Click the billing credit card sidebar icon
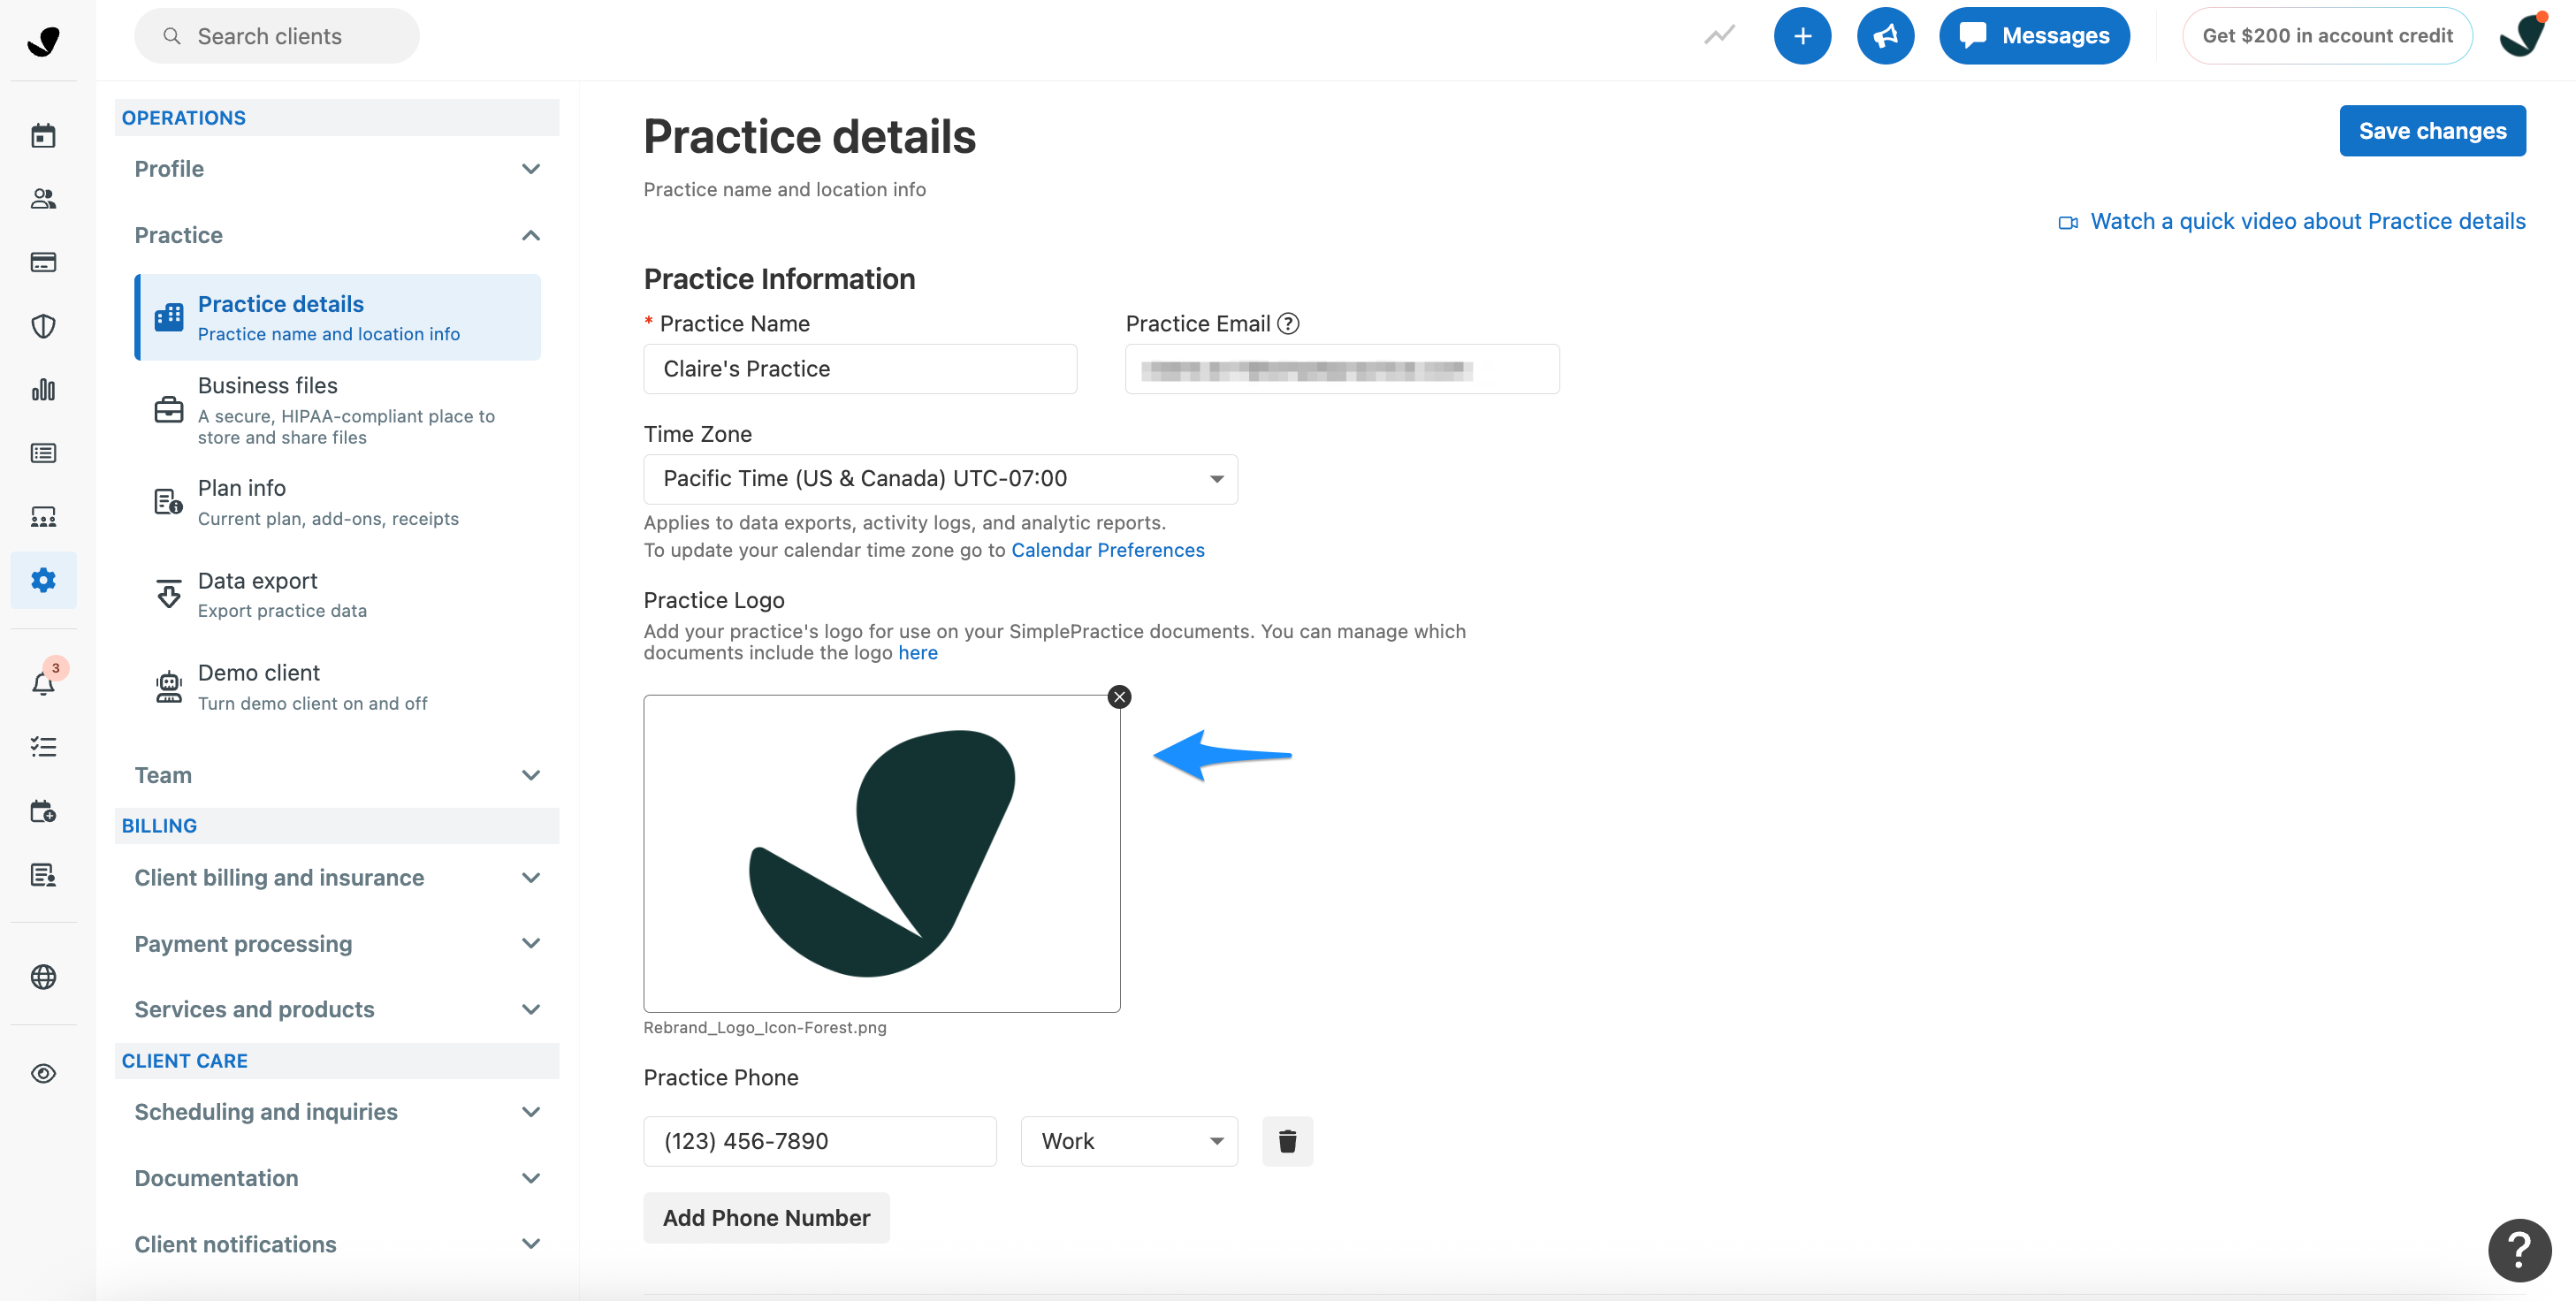The image size is (2576, 1301). (43, 263)
